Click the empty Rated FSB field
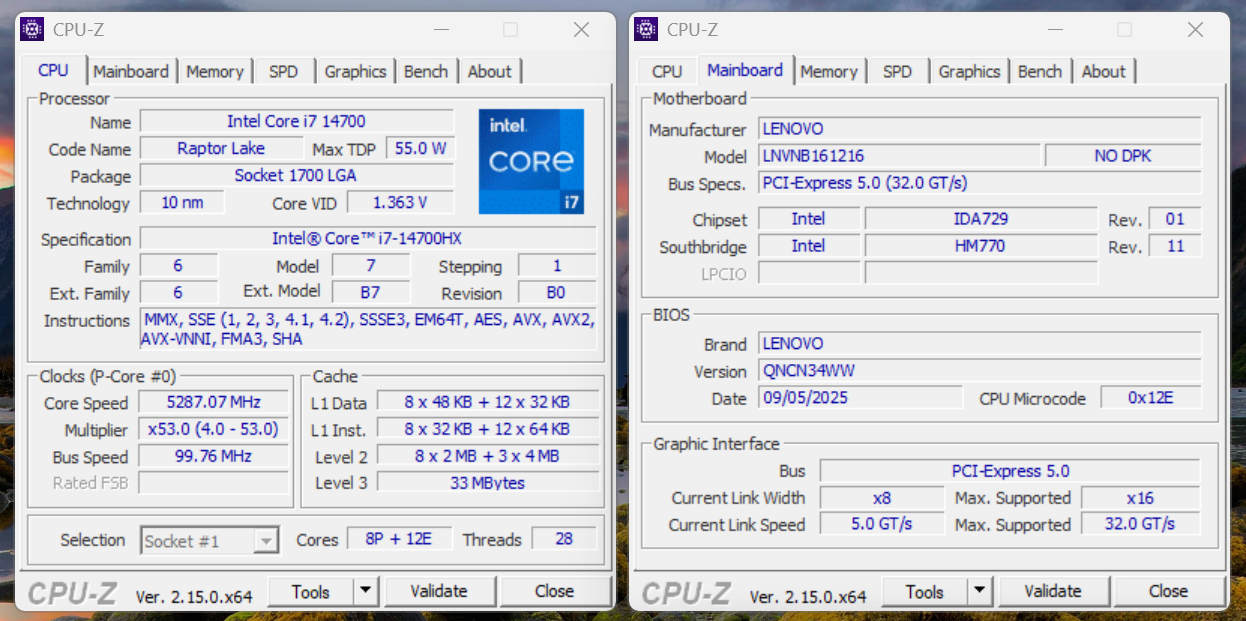Viewport: 1246px width, 621px height. tap(213, 483)
